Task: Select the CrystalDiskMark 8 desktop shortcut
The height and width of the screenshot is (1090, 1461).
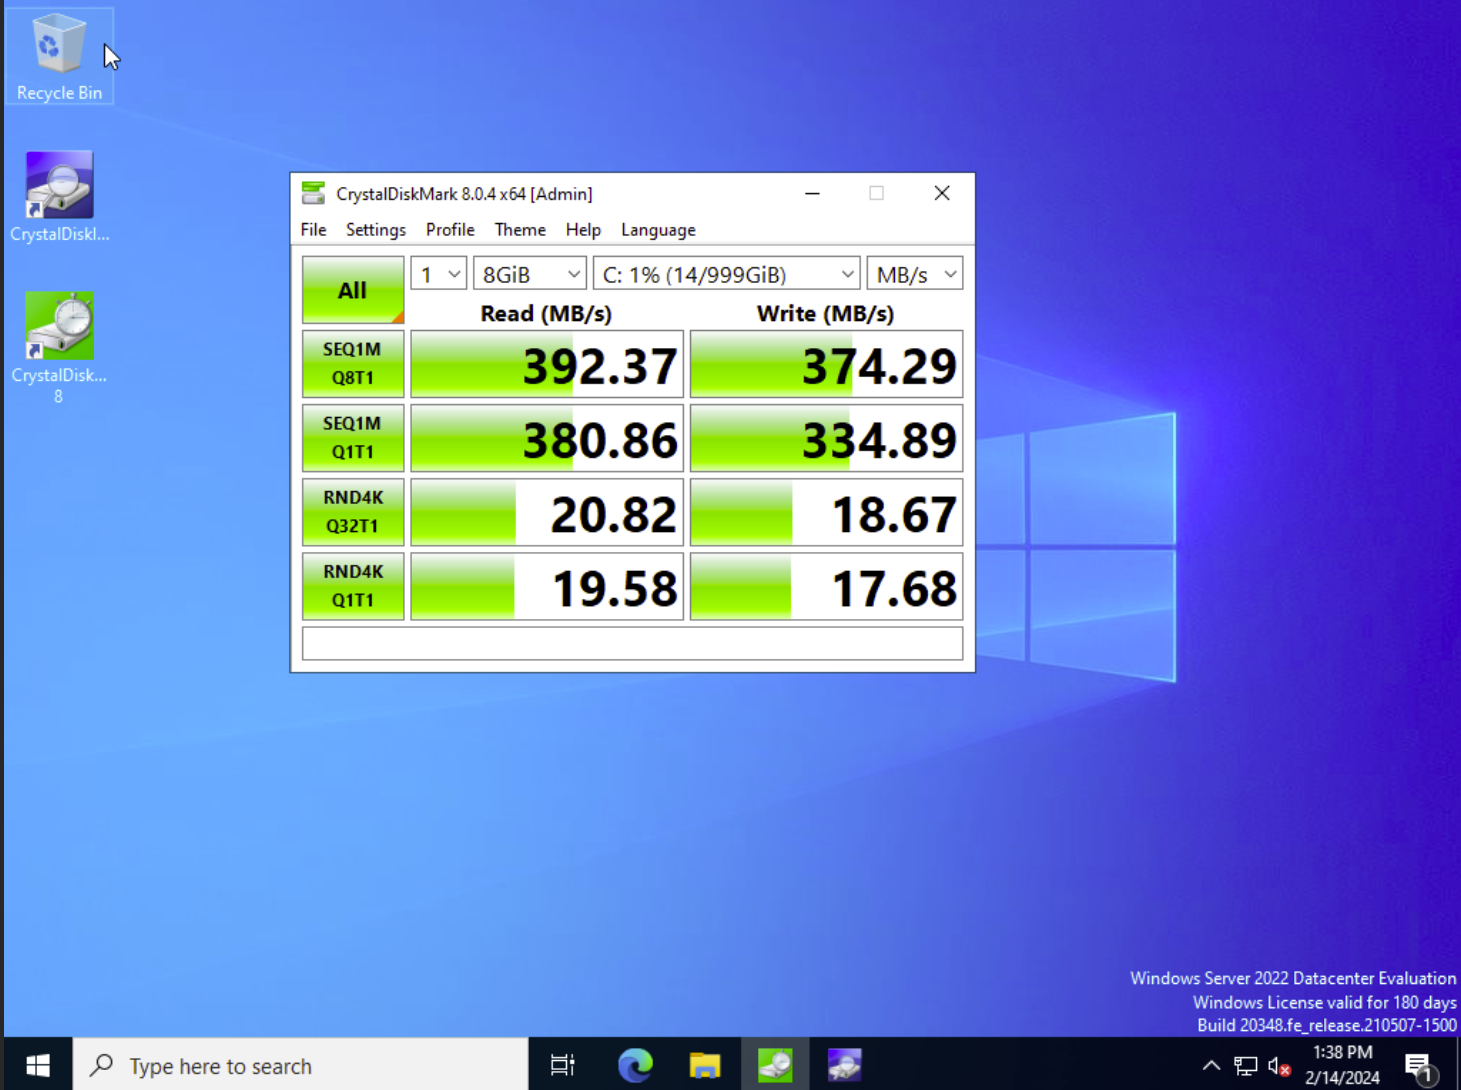Action: [x=59, y=347]
